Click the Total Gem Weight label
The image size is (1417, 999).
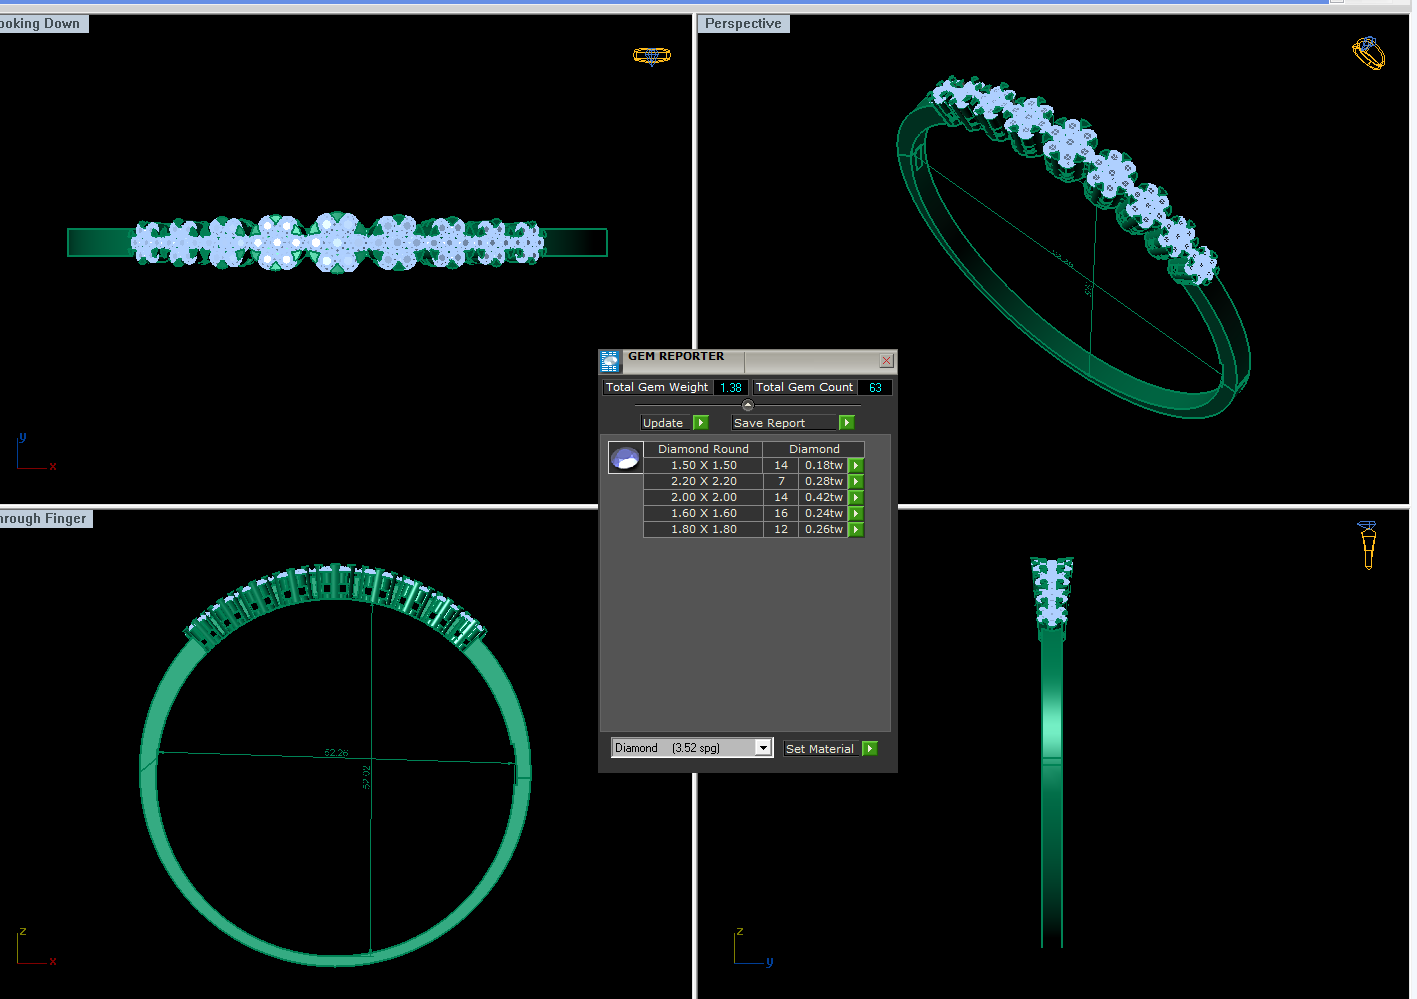[657, 388]
